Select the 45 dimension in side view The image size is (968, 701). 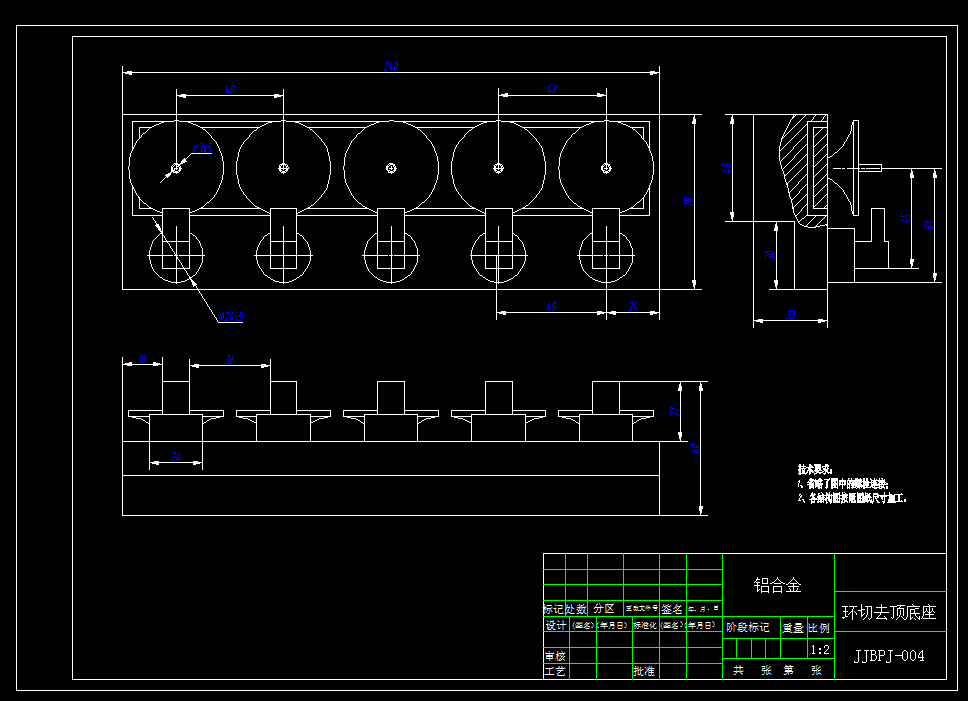click(x=906, y=218)
